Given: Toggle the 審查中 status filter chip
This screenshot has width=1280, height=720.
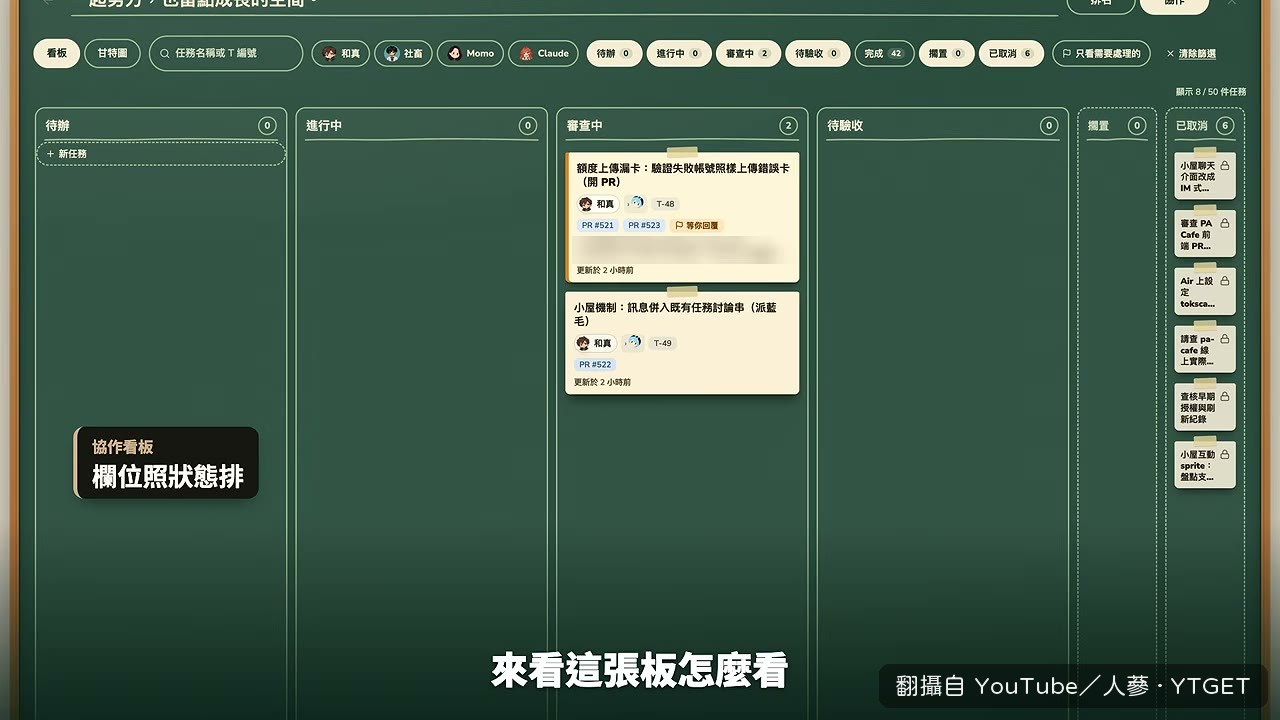Looking at the screenshot, I should (x=748, y=53).
